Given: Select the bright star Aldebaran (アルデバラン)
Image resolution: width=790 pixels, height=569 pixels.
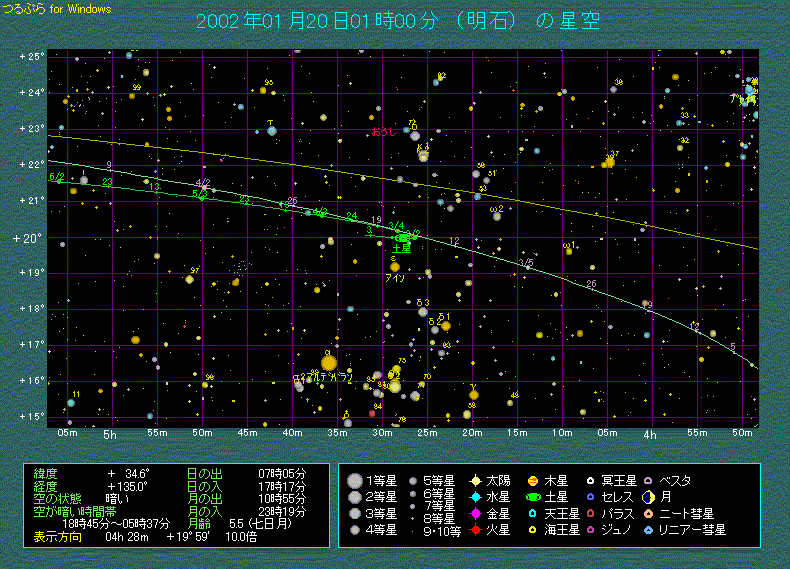Looking at the screenshot, I should click(x=329, y=363).
